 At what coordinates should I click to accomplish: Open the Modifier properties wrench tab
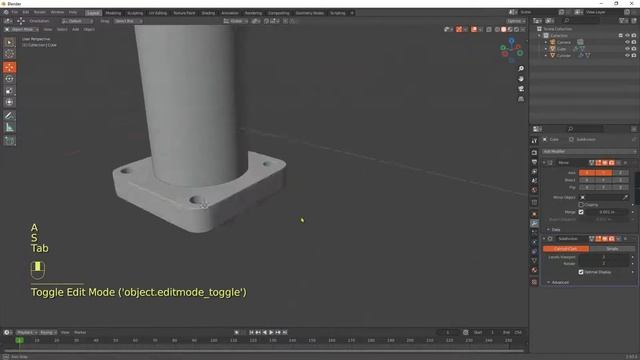click(534, 223)
